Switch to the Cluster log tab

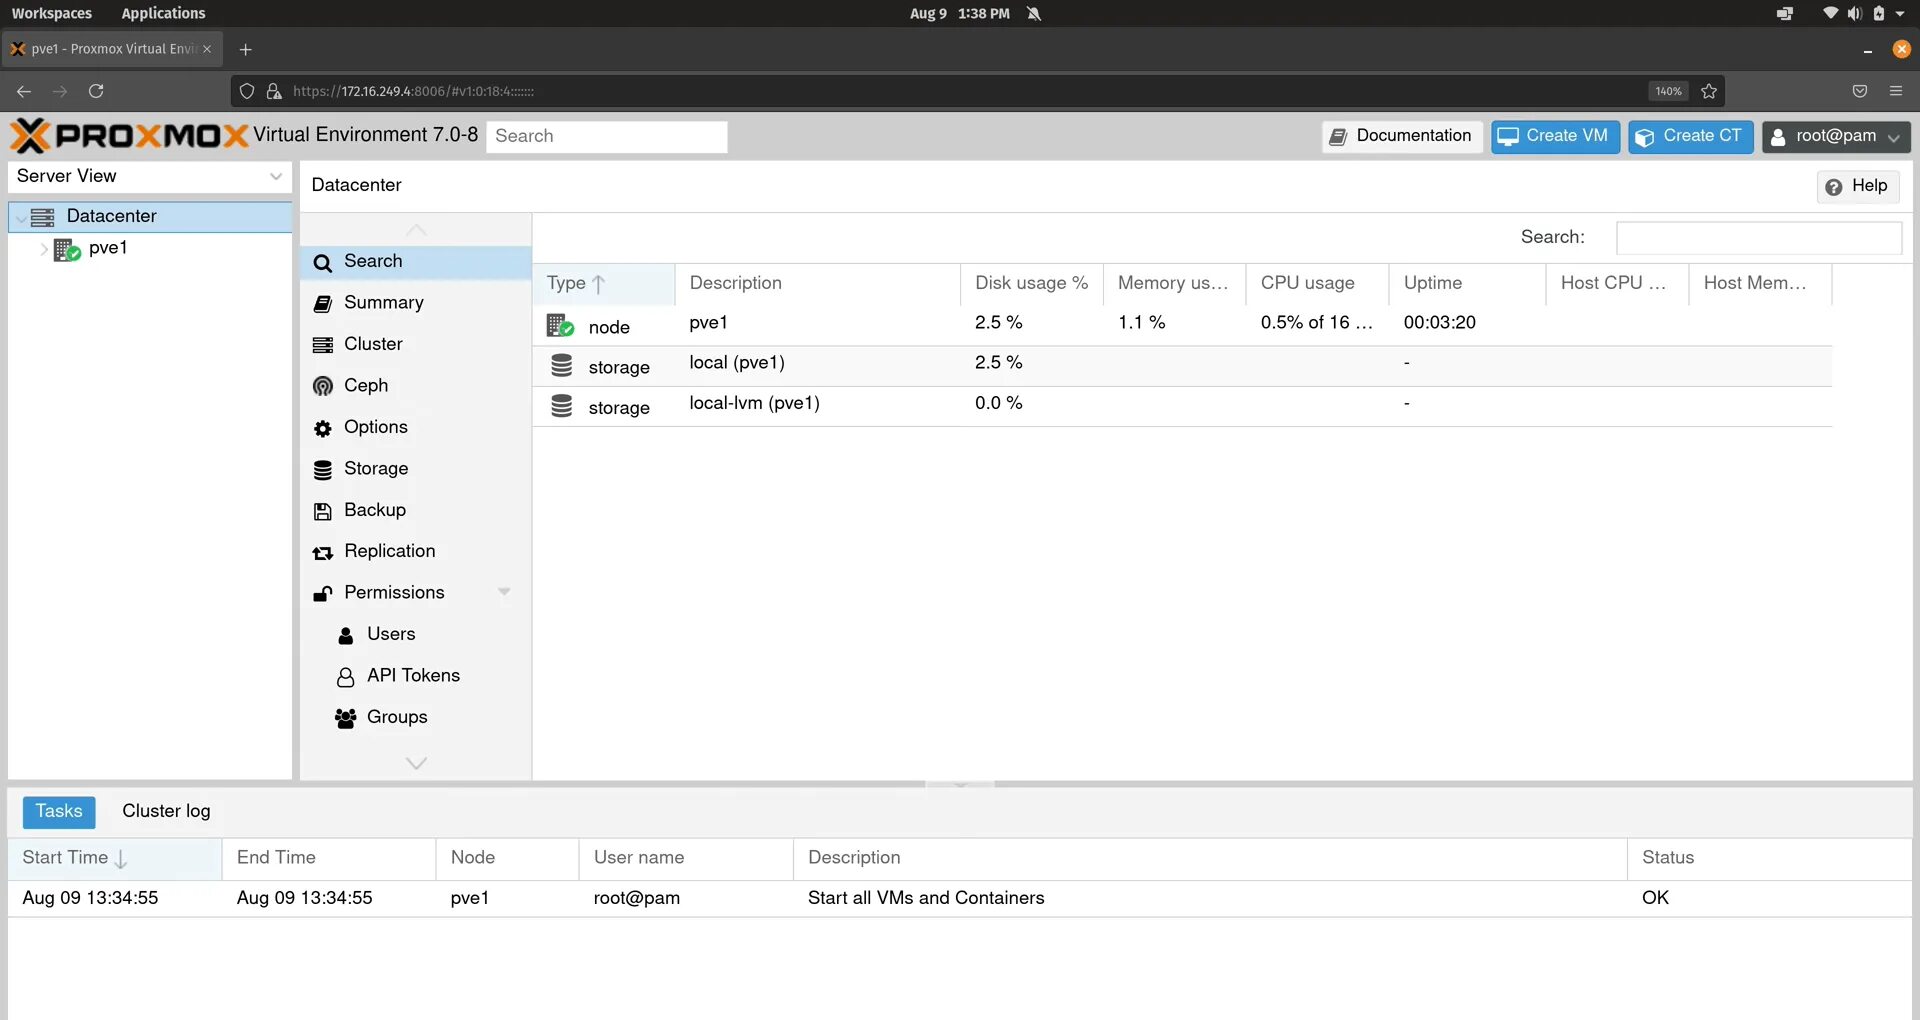point(166,812)
